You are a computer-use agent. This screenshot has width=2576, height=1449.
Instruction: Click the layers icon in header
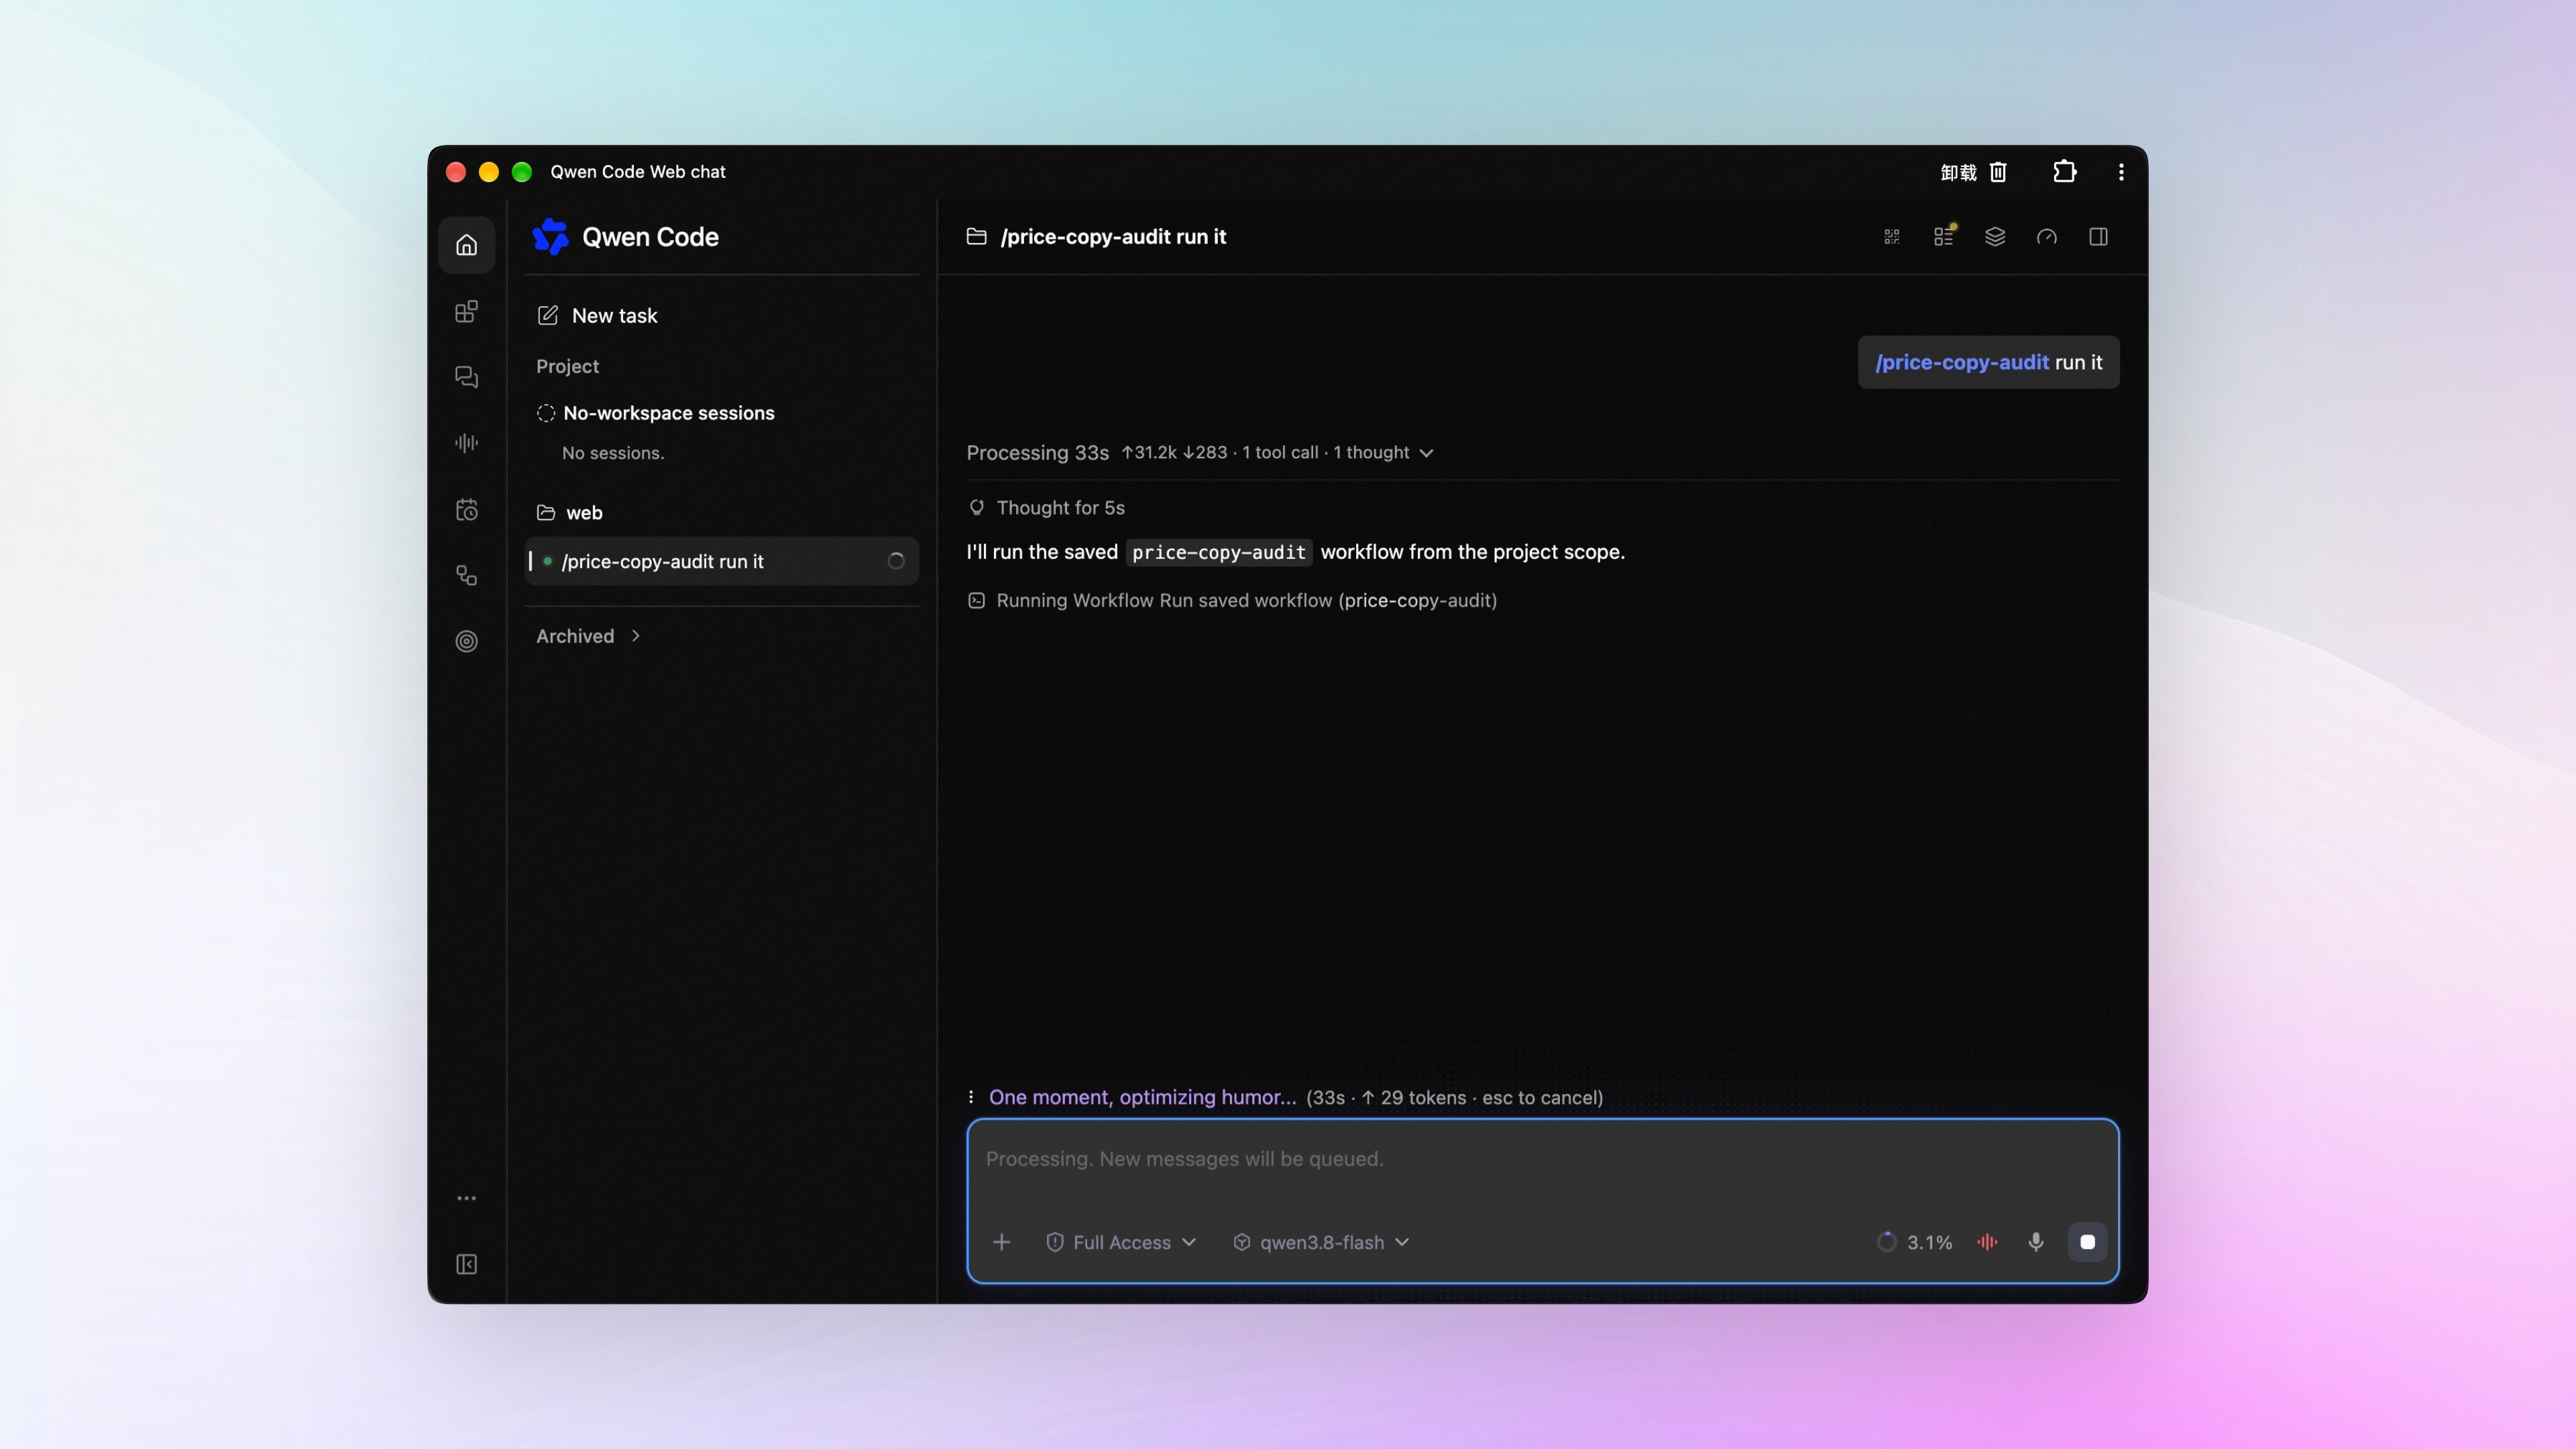(1995, 237)
